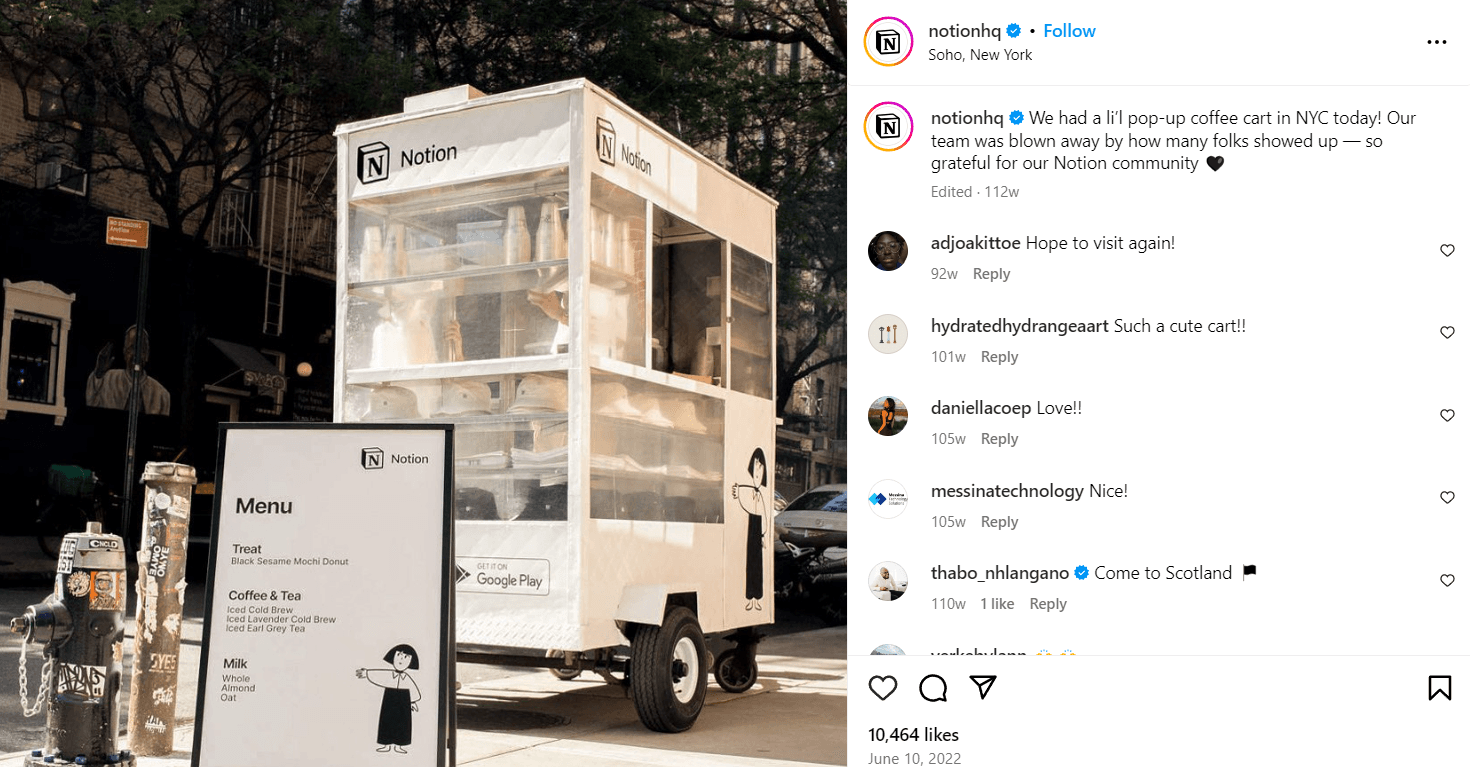
Task: Open the three-dot more options menu
Action: pyautogui.click(x=1437, y=42)
